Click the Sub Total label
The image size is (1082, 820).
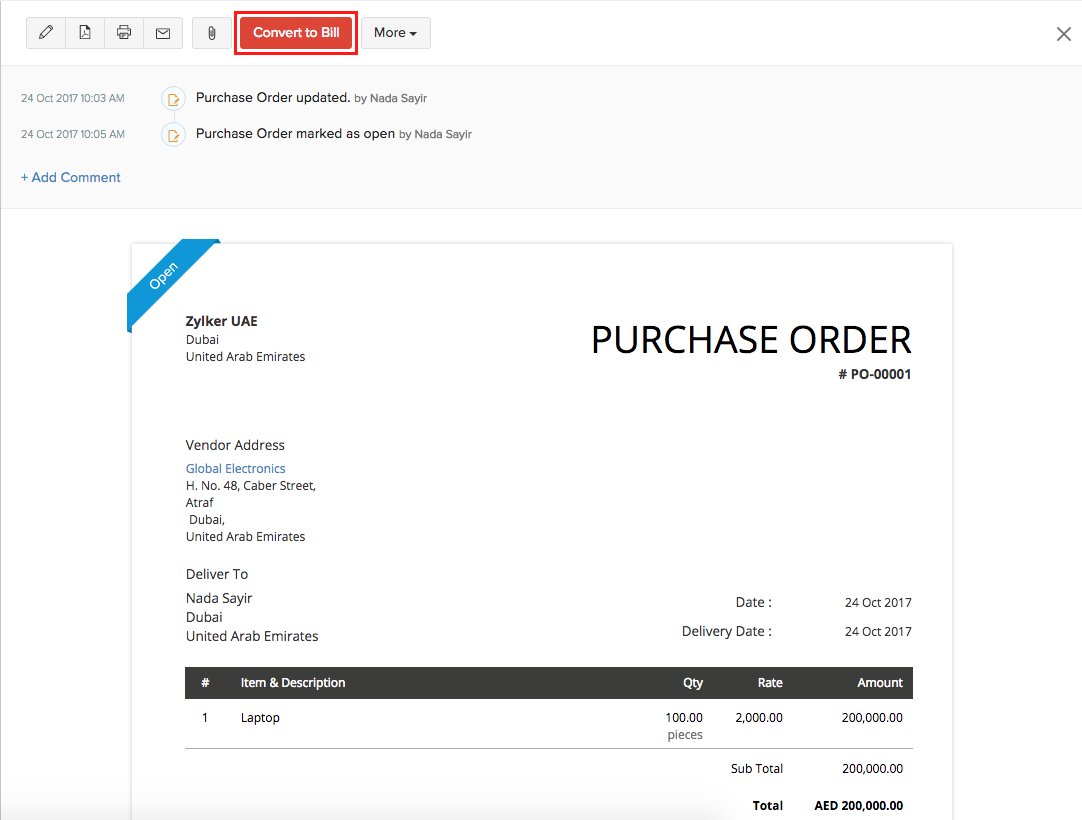click(757, 768)
